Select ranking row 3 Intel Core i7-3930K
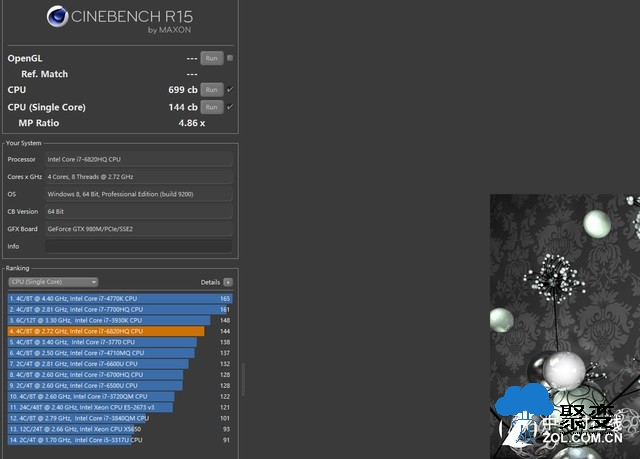640x459 pixels. tap(120, 320)
